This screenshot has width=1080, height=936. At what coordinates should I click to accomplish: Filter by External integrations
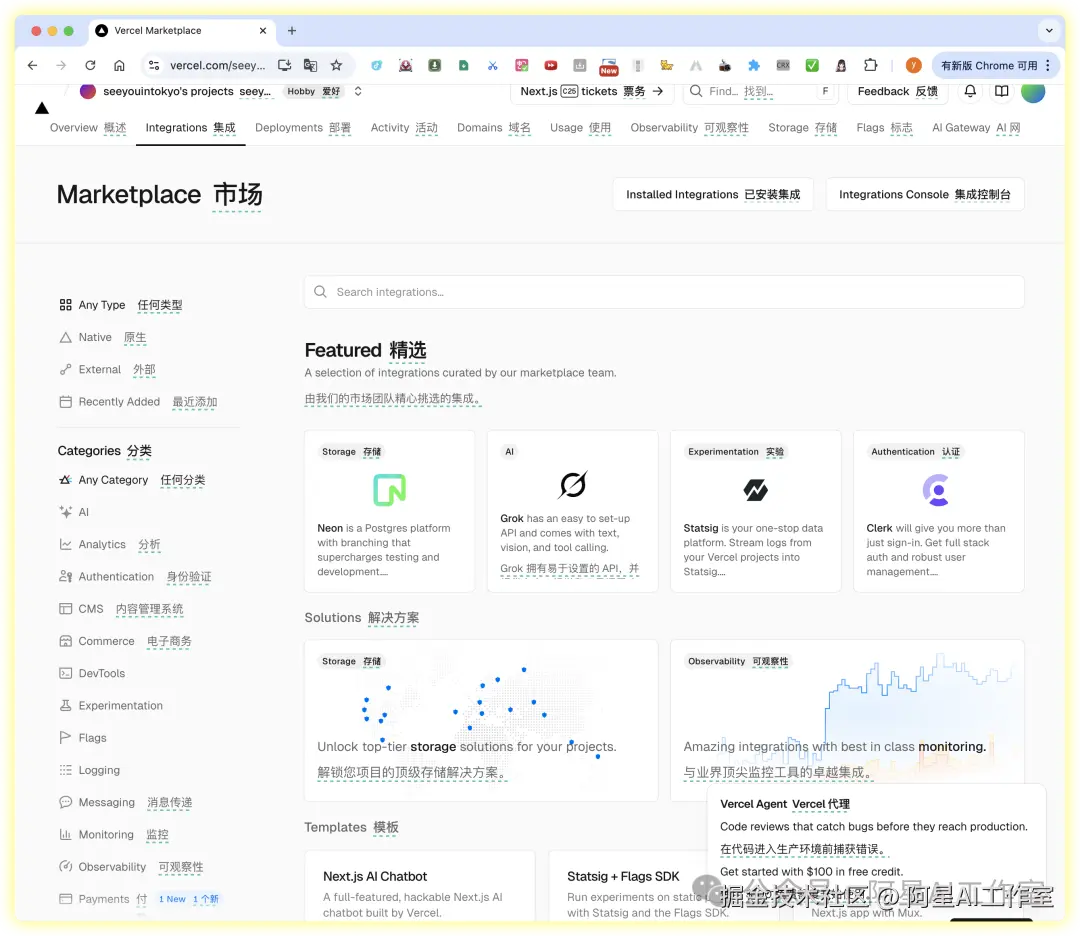pos(107,370)
